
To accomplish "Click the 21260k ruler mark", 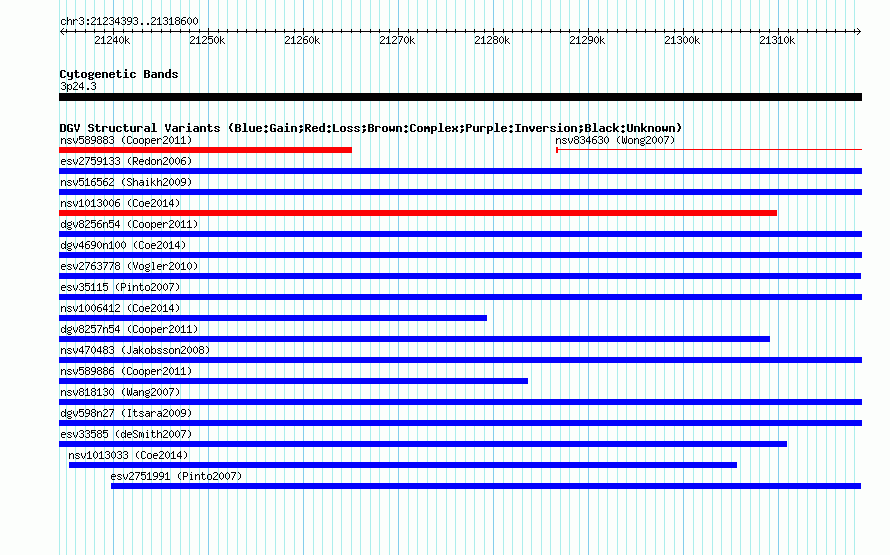I will point(303,40).
